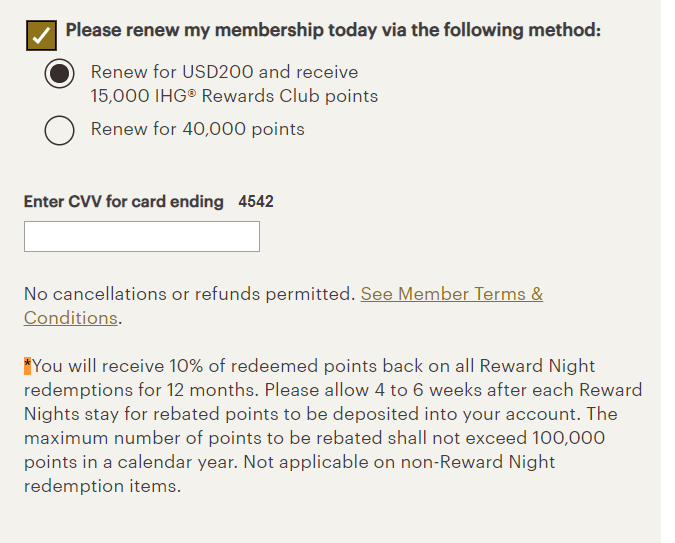Click the '100,000' figure in the footnote
This screenshot has width=675, height=543.
tap(568, 438)
